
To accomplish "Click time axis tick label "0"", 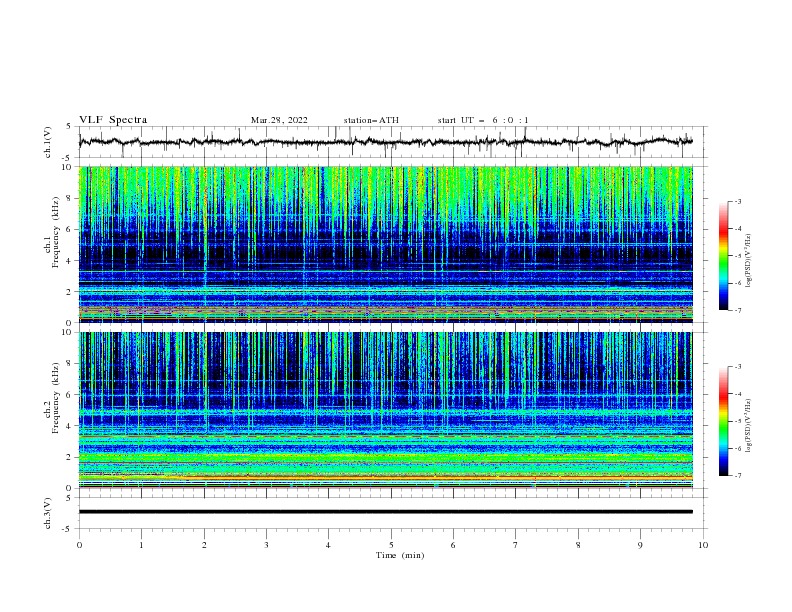I will pos(79,545).
